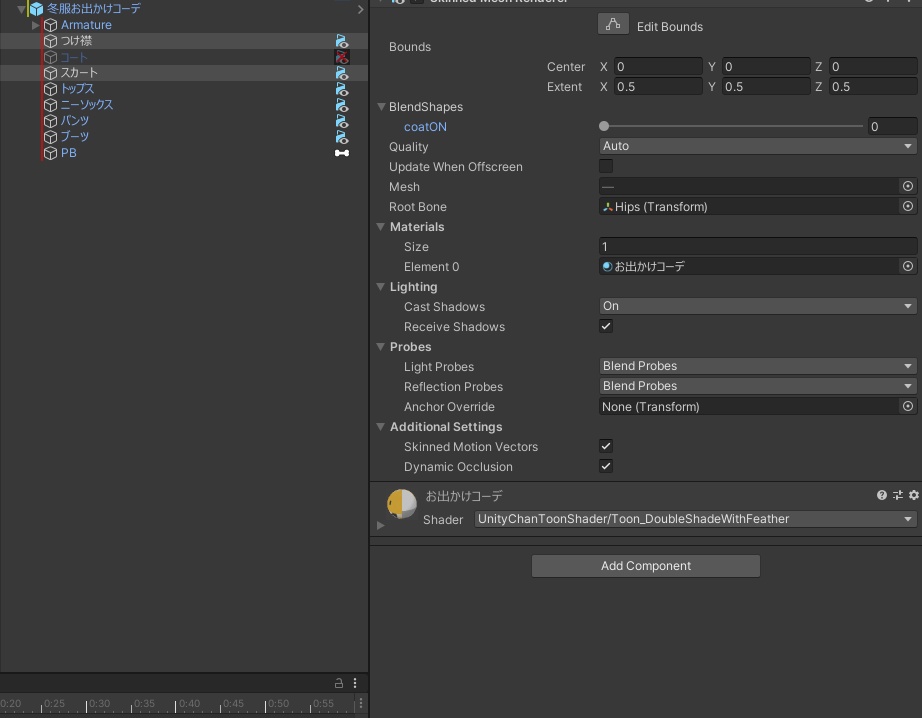Select the スカート row in the hierarchy

pyautogui.click(x=184, y=73)
